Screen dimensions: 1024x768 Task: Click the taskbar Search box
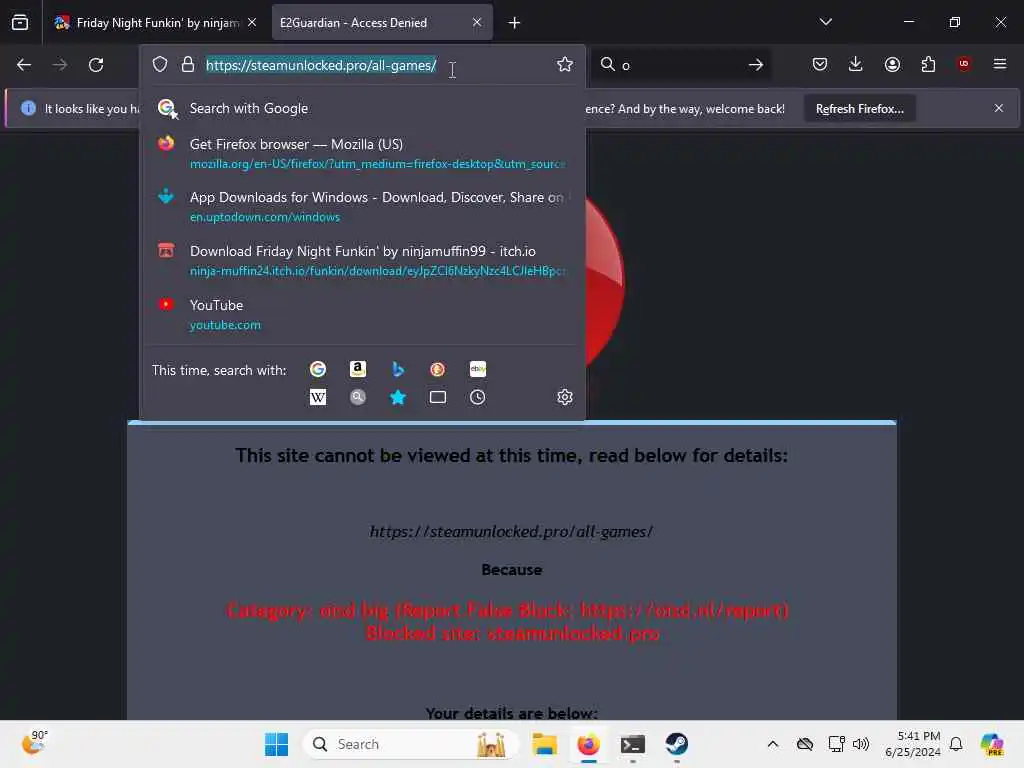point(411,744)
